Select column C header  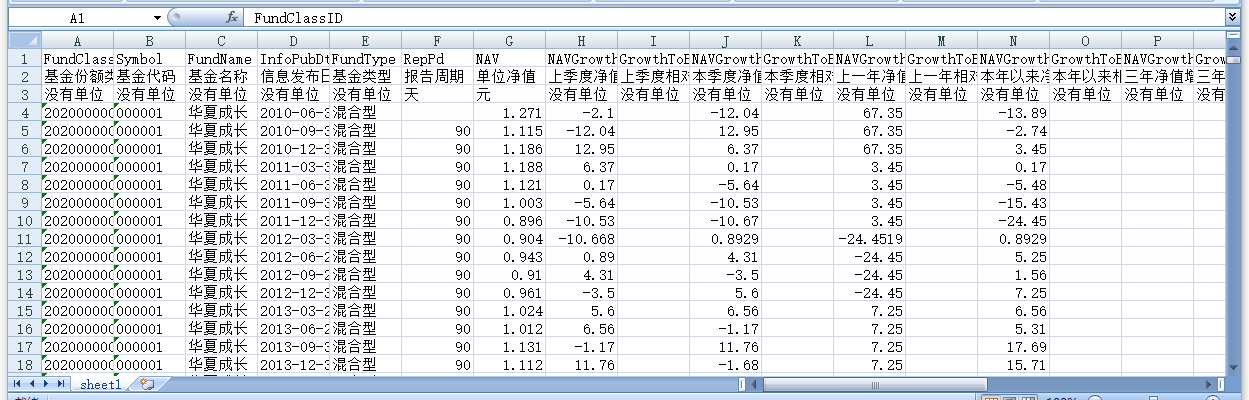point(222,40)
